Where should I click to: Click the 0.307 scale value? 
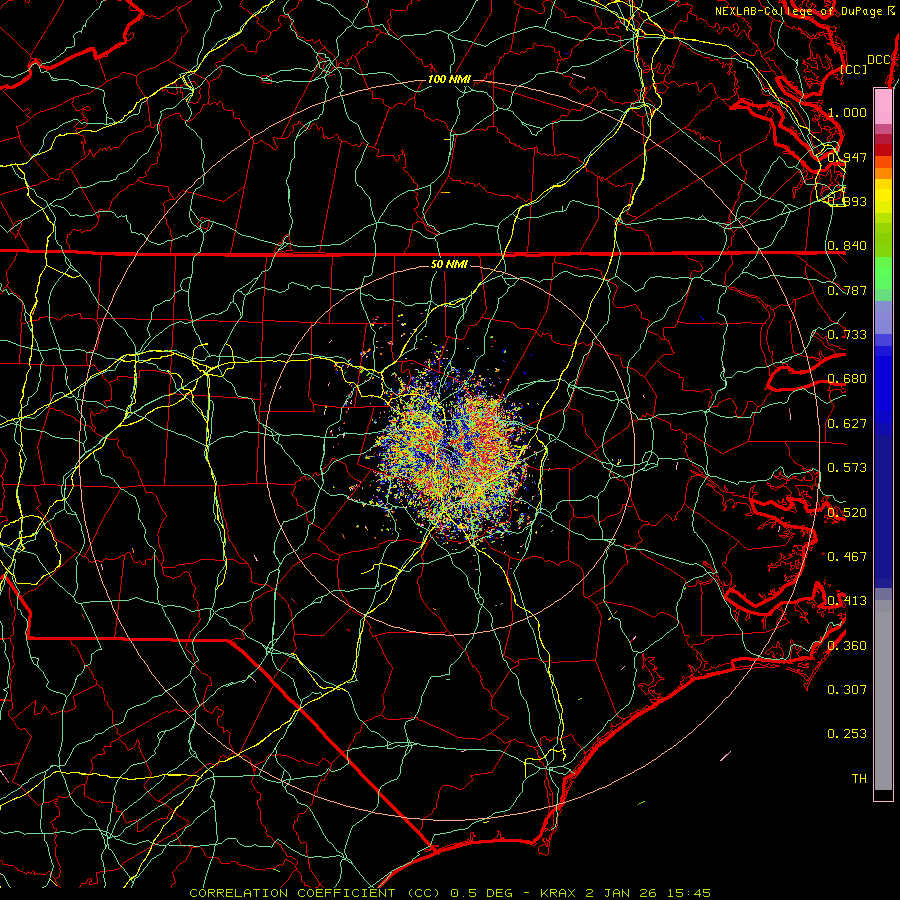click(847, 690)
